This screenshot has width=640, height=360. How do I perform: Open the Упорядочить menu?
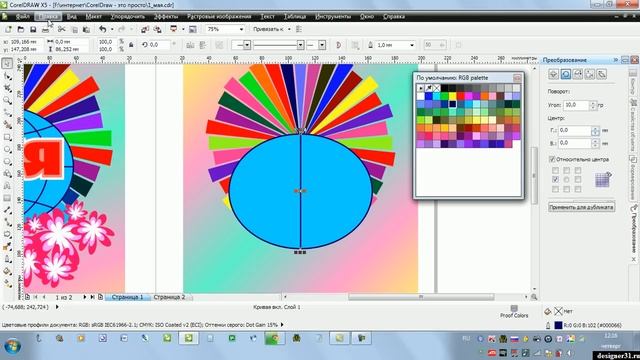[x=128, y=17]
